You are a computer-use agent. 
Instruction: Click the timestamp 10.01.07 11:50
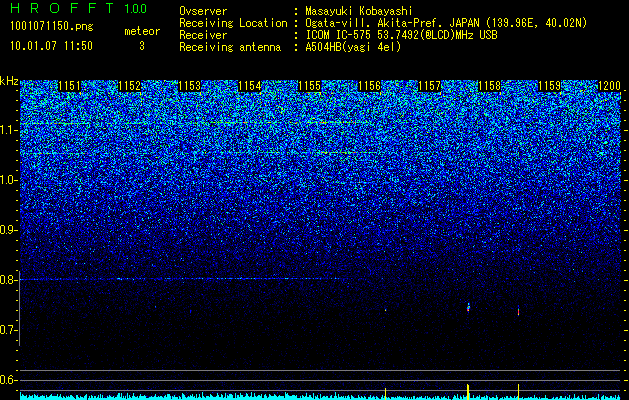[51, 46]
